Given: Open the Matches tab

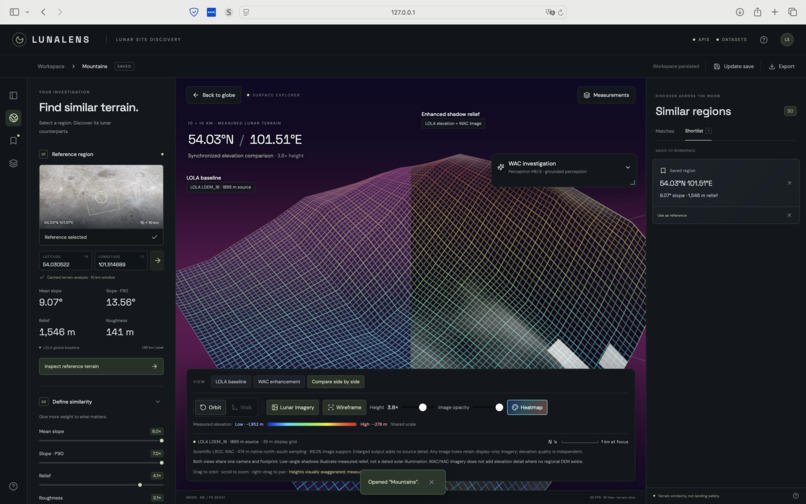Looking at the screenshot, I should point(665,131).
